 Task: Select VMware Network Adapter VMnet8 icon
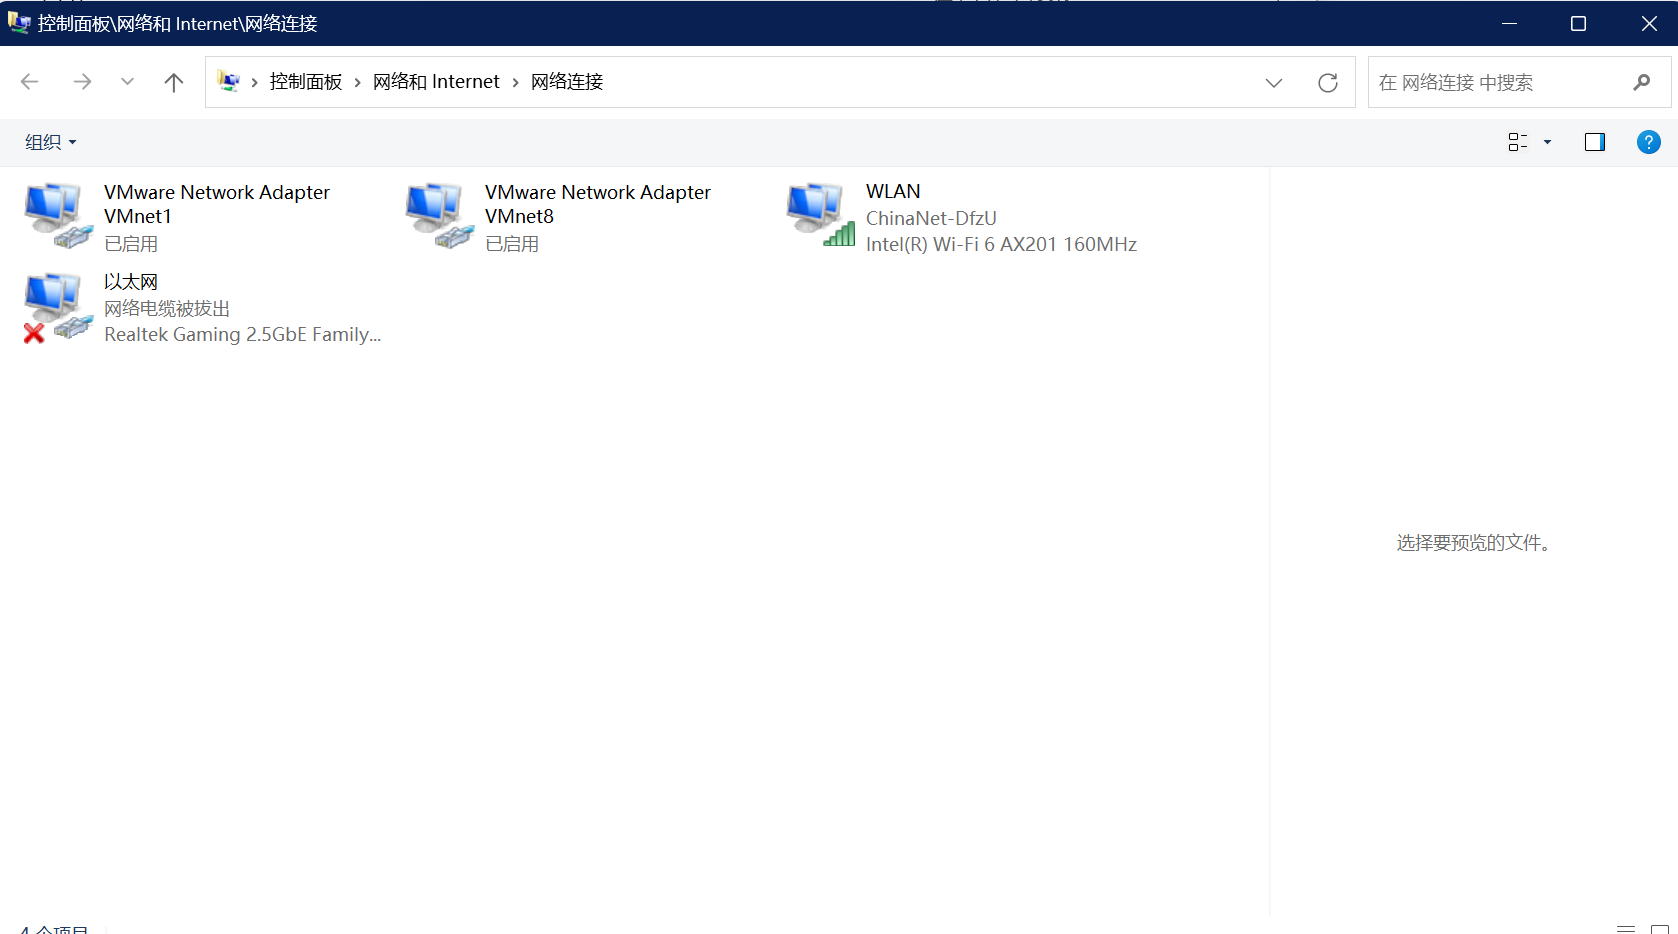[x=439, y=215]
